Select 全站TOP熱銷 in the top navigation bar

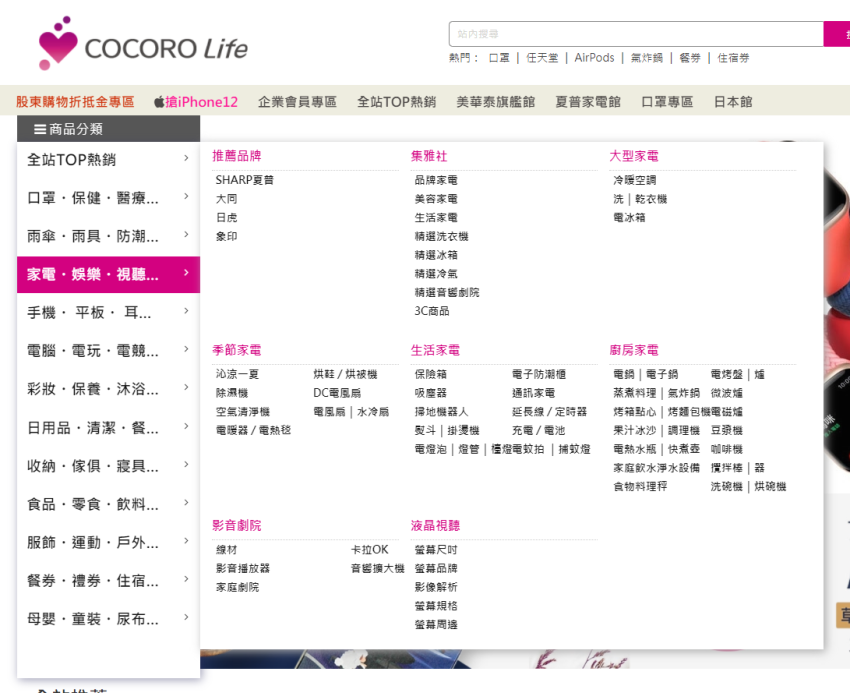[x=396, y=102]
